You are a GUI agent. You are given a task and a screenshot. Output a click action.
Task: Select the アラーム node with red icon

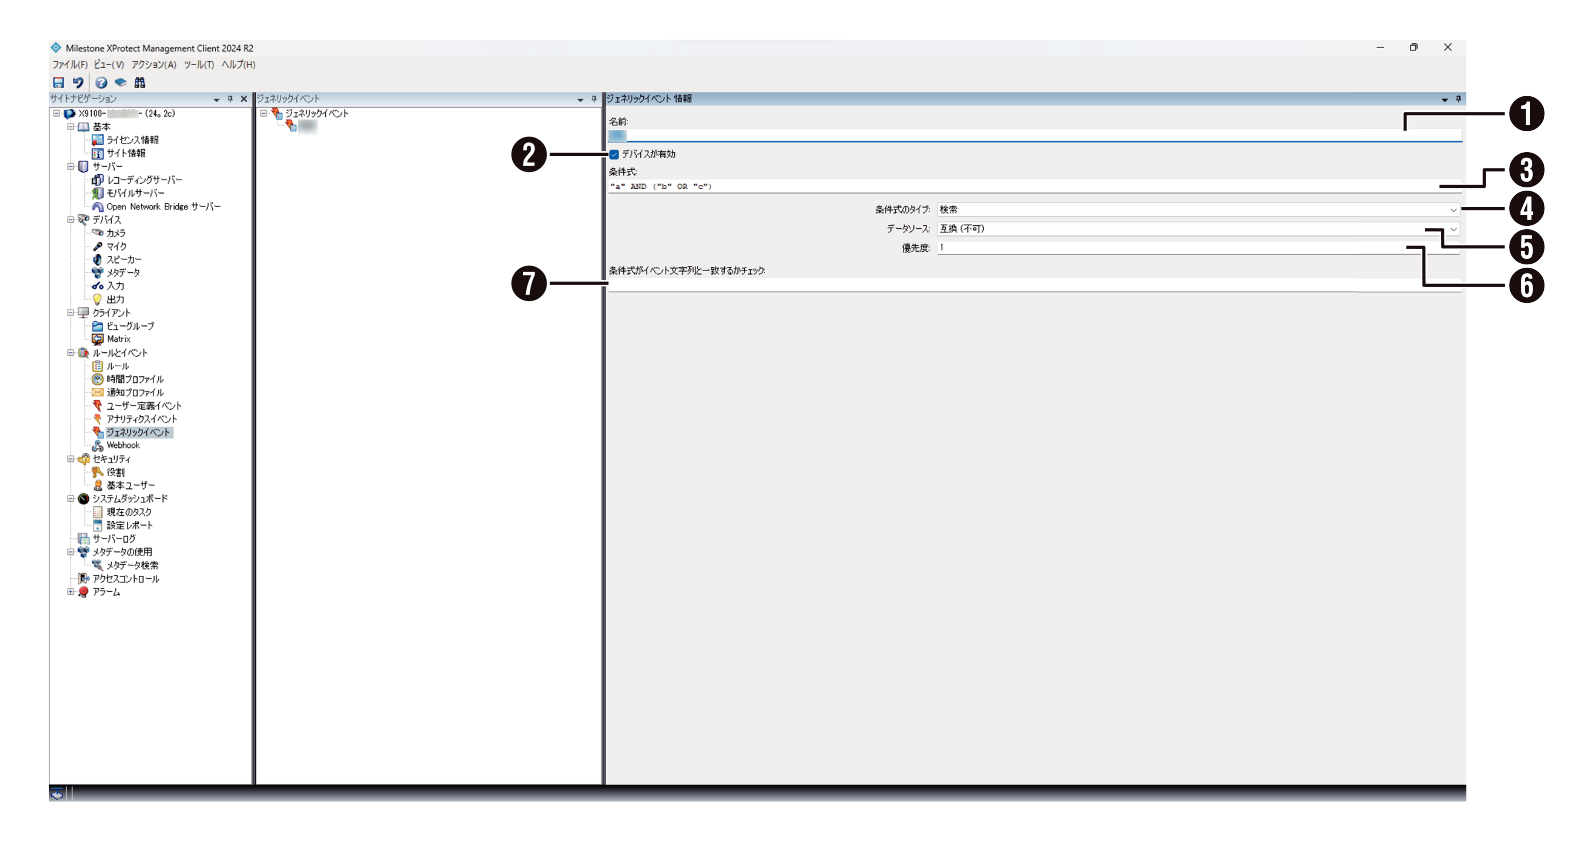[x=106, y=592]
